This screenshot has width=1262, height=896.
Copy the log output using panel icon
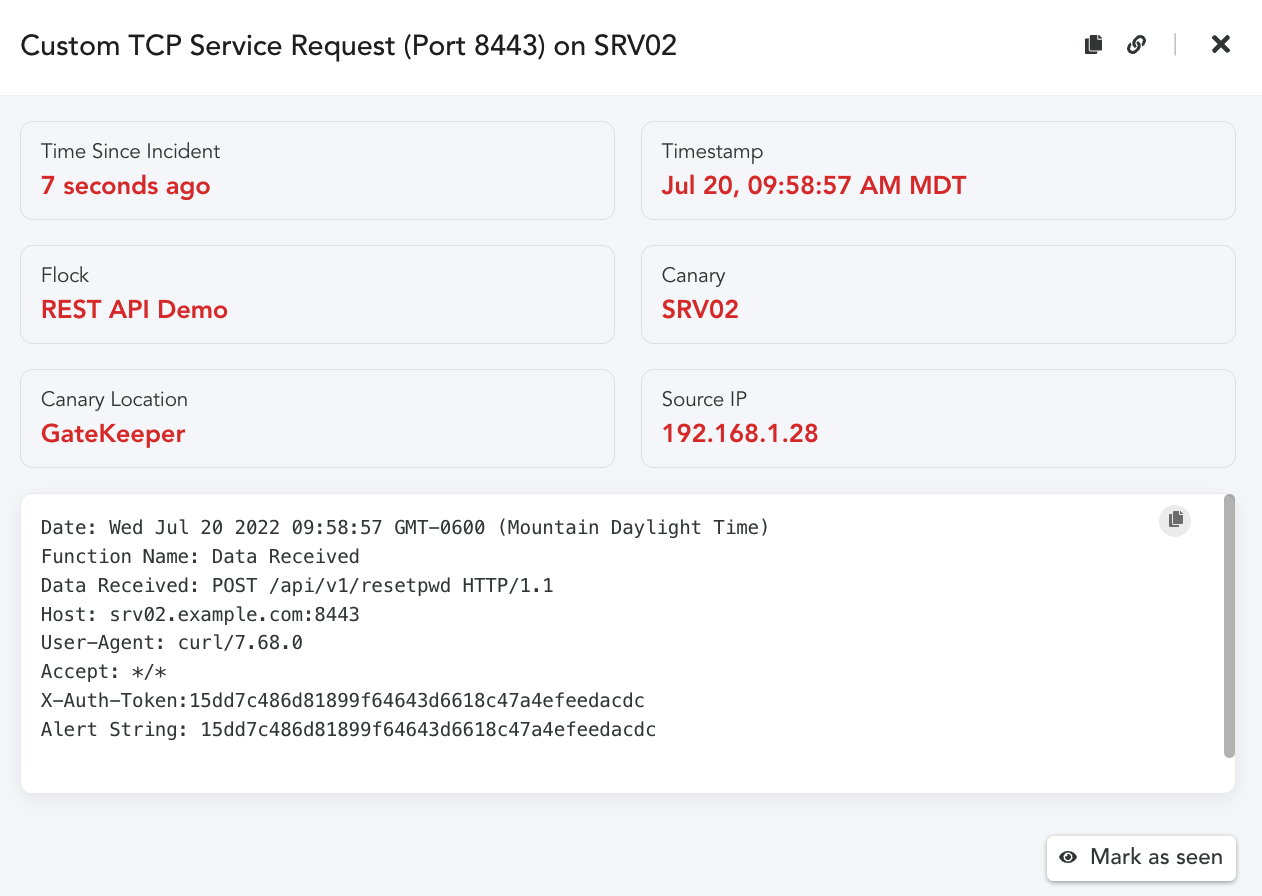pos(1175,519)
